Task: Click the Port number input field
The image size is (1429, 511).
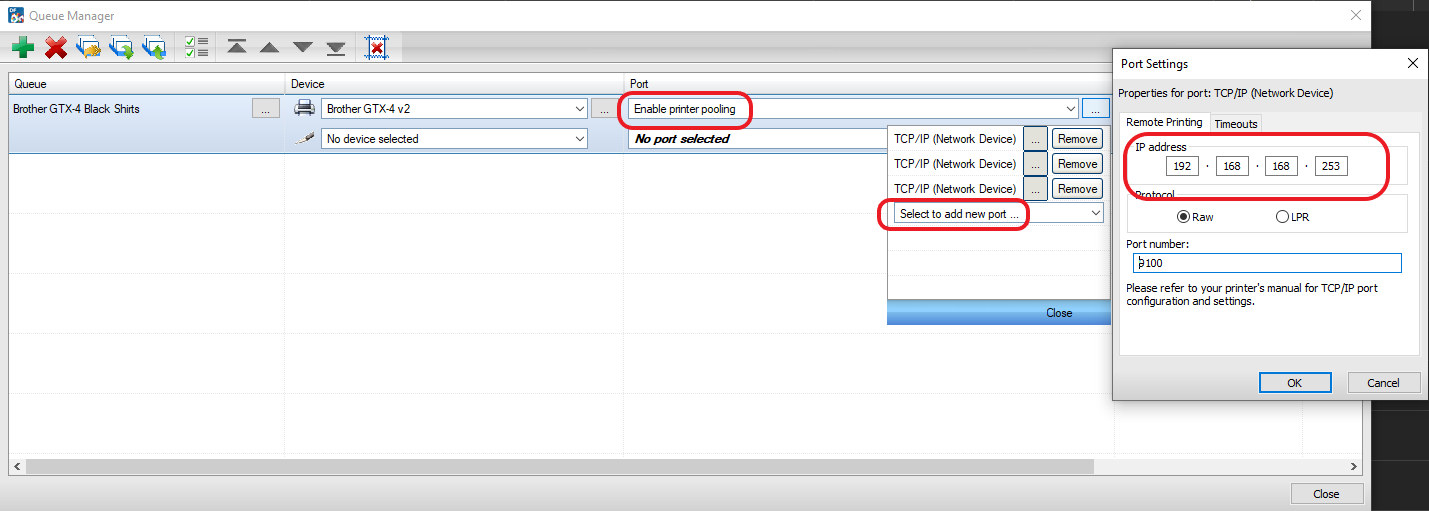Action: coord(1267,263)
